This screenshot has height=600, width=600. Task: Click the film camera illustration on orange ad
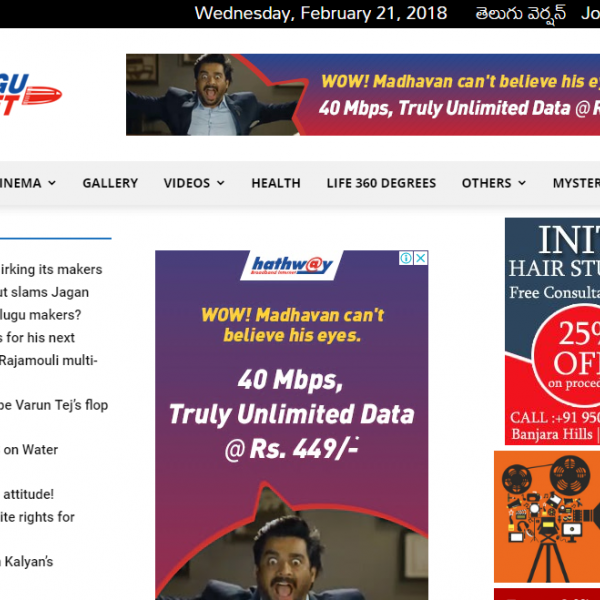click(x=546, y=516)
